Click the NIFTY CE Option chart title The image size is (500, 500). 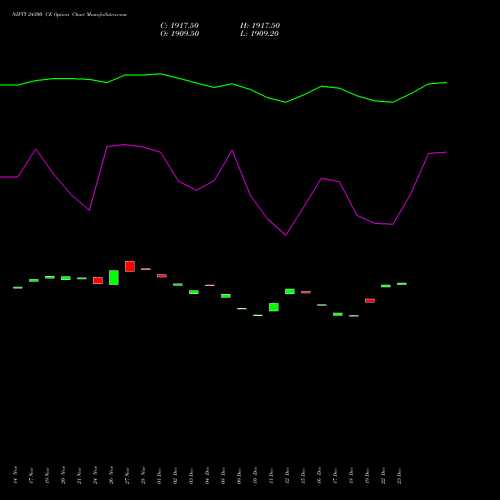point(69,15)
